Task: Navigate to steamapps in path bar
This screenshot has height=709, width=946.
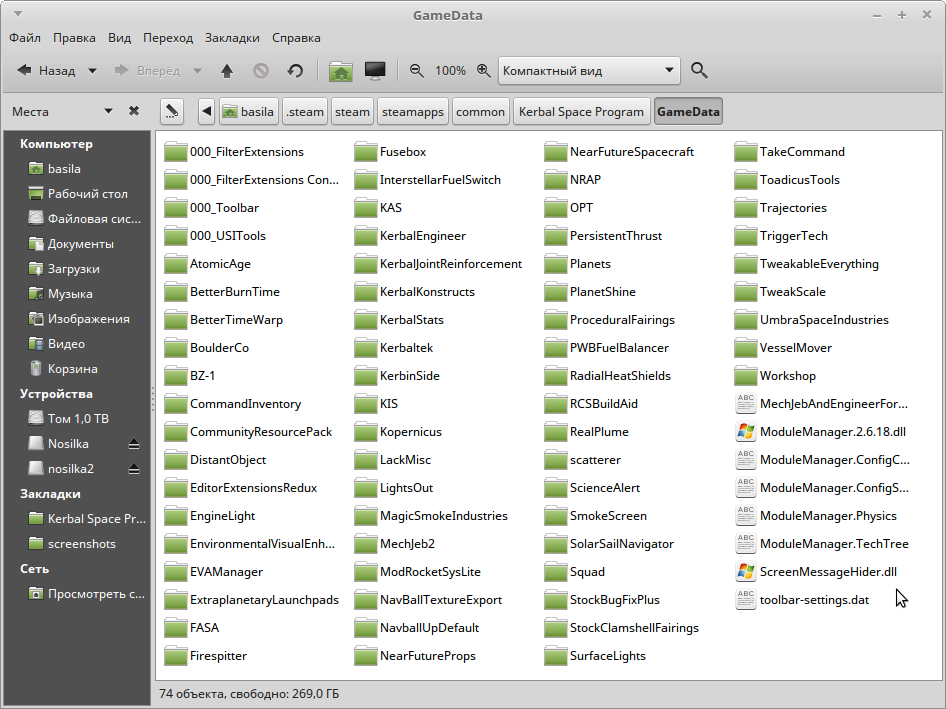Action: coord(413,112)
